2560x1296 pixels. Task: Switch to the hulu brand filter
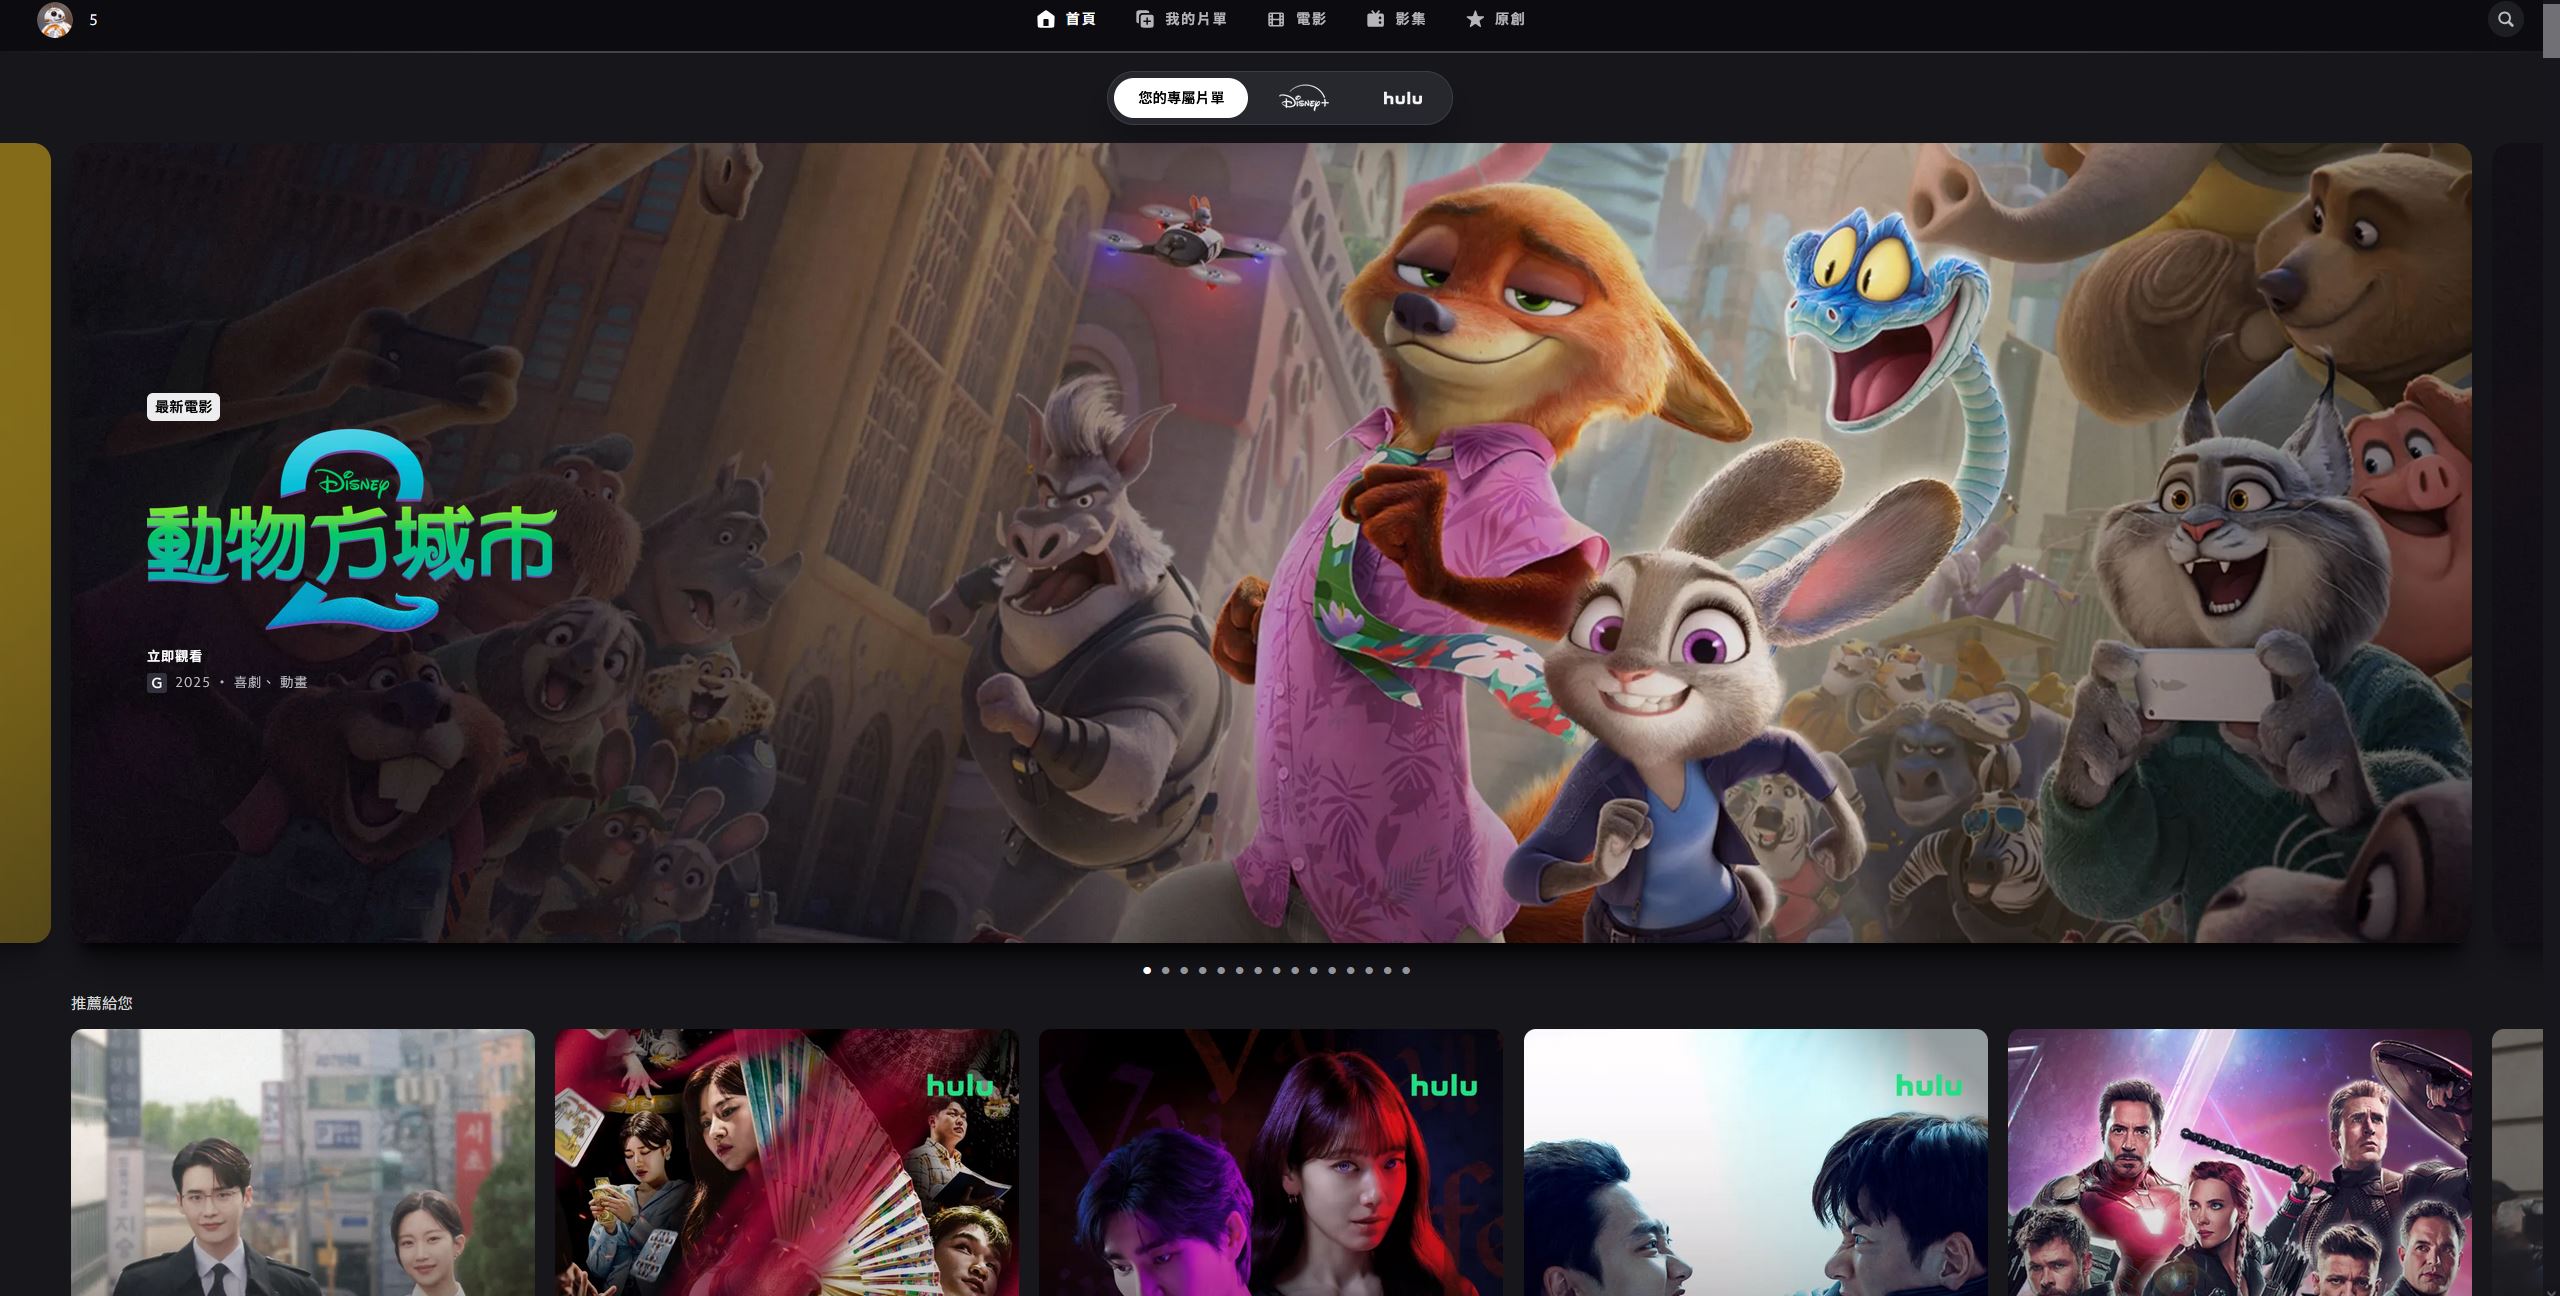[x=1402, y=98]
